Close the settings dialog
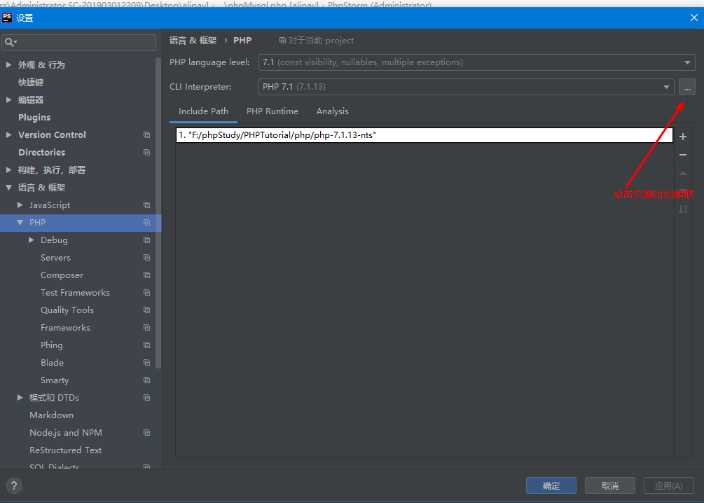This screenshot has height=503, width=704. [694, 18]
